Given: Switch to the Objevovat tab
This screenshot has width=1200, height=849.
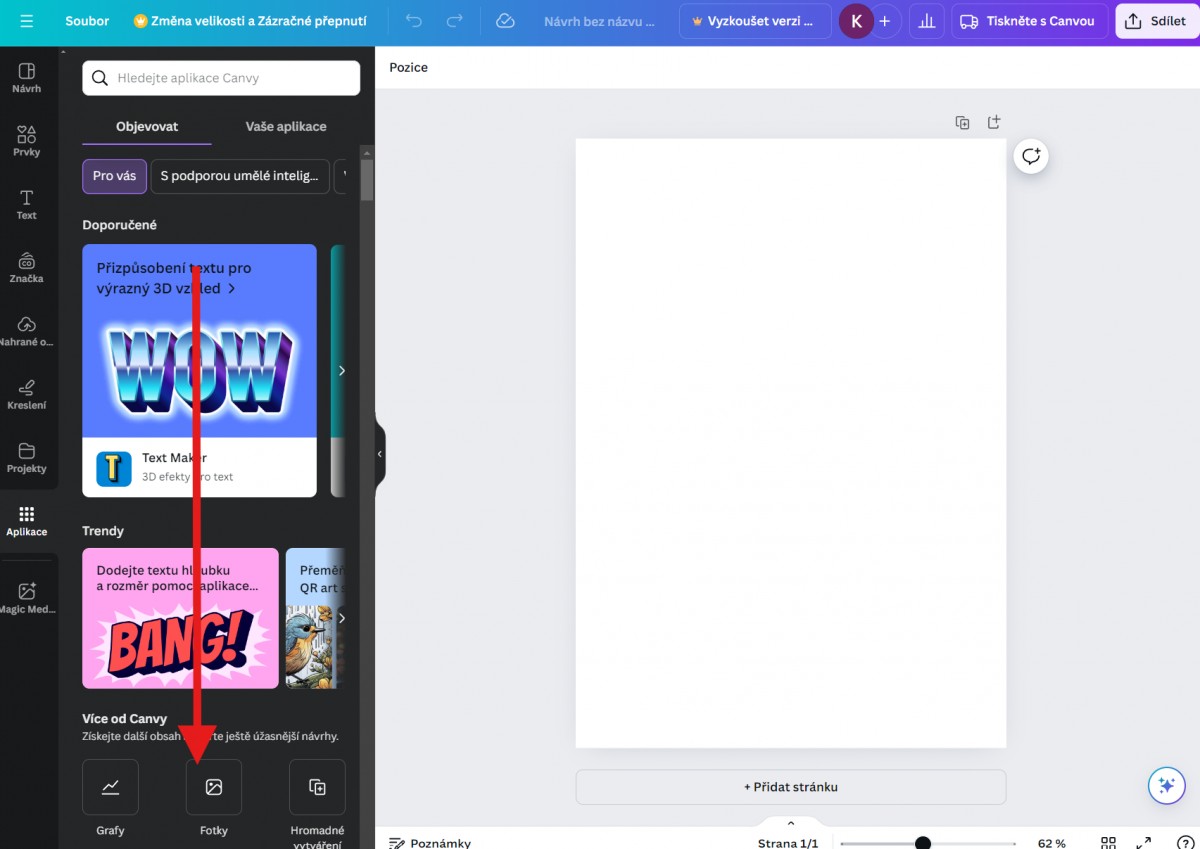Looking at the screenshot, I should pyautogui.click(x=147, y=127).
